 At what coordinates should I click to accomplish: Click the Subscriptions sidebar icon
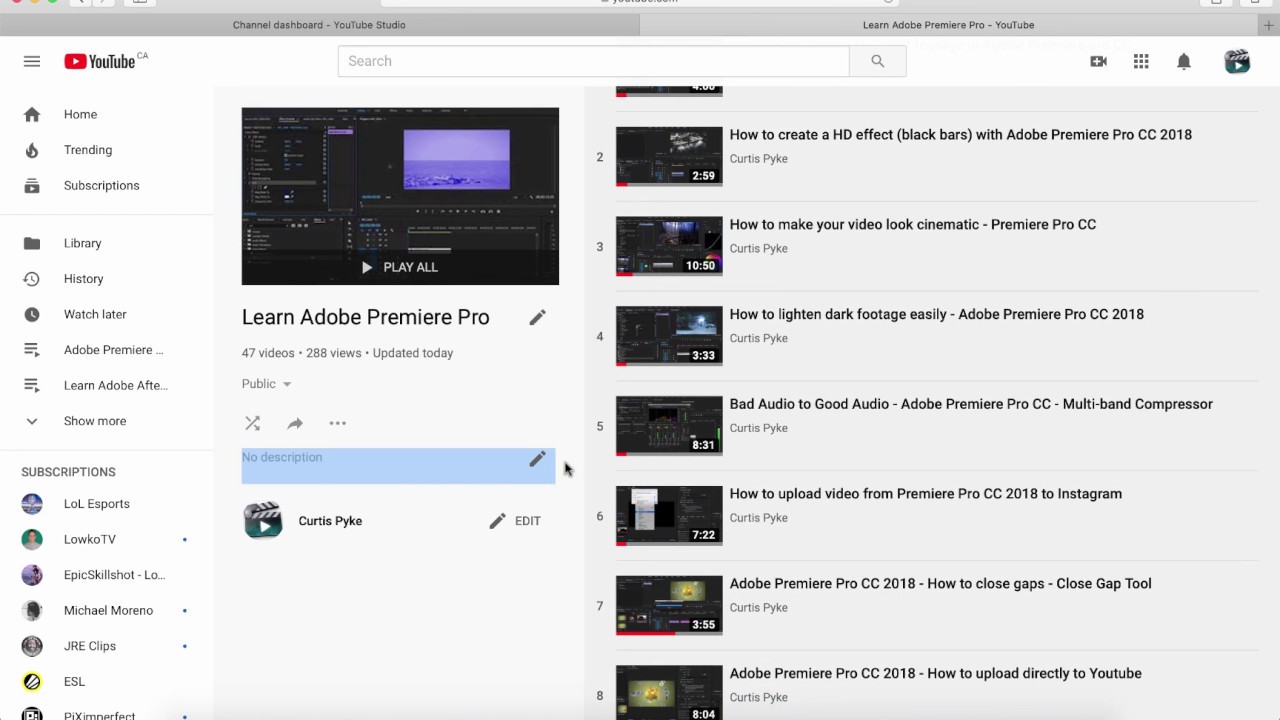(x=32, y=185)
